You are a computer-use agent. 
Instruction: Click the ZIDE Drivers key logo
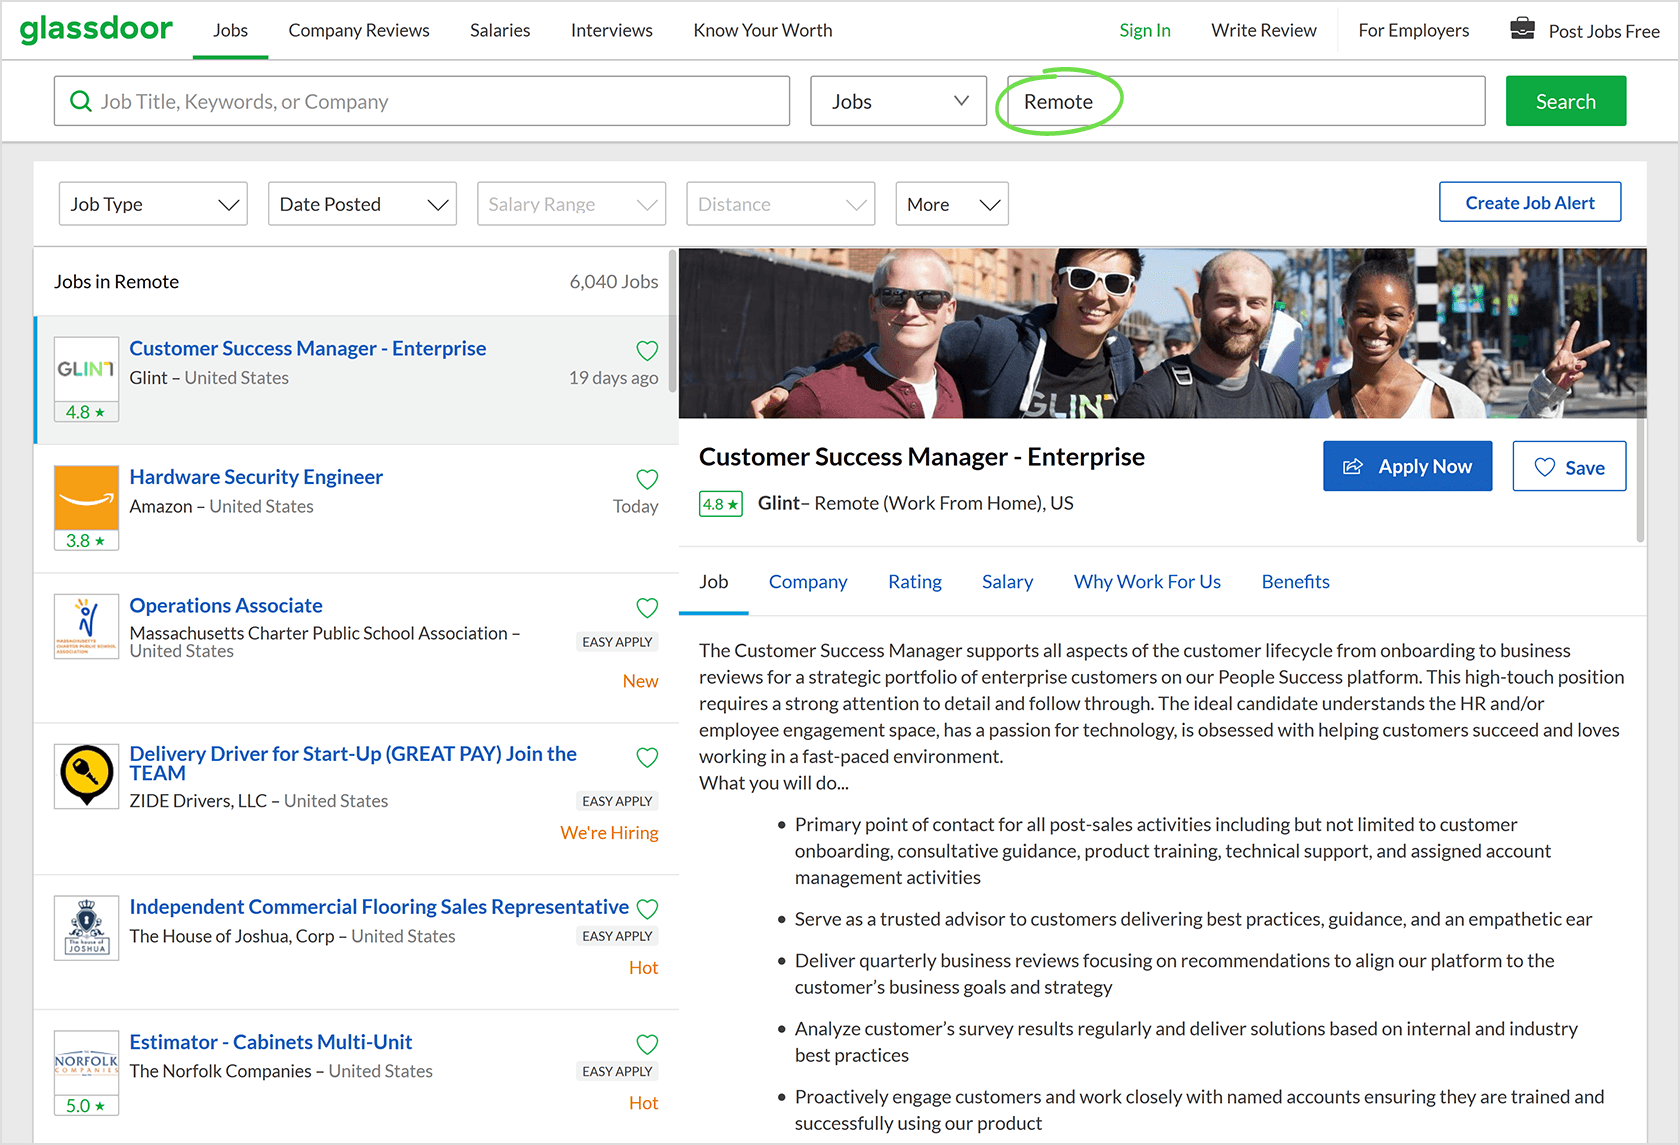(x=86, y=775)
